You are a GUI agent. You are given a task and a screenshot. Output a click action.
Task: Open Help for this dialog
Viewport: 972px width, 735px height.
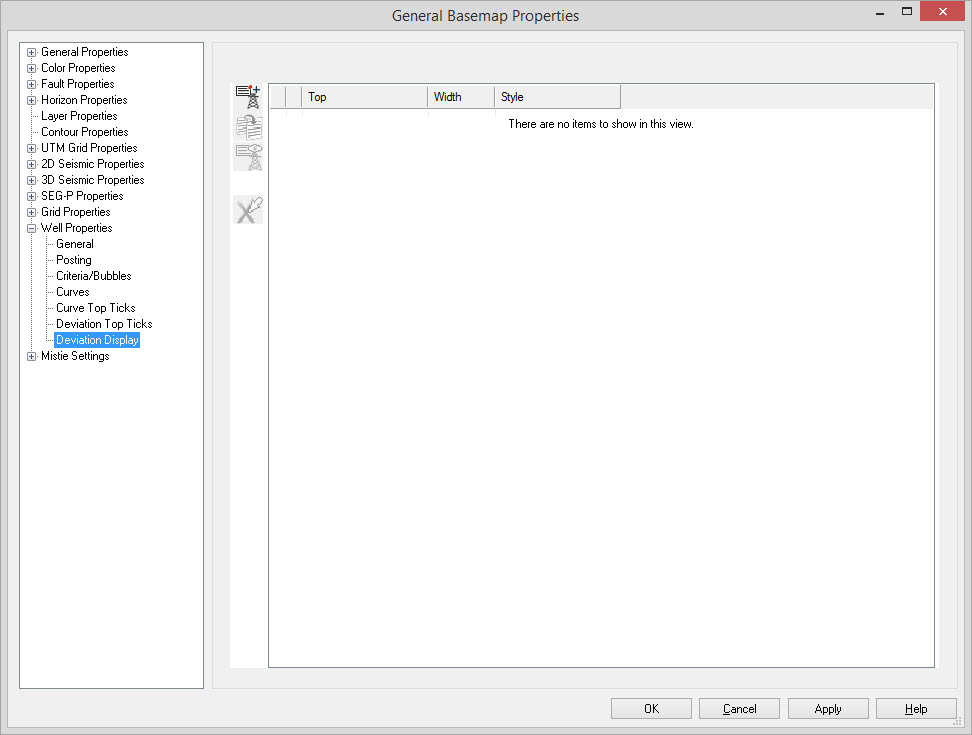[x=916, y=709]
